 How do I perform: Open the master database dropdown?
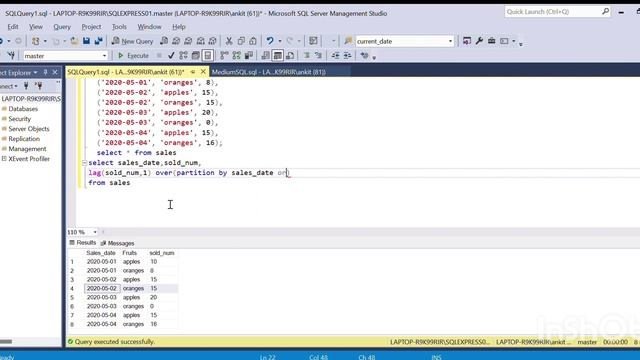pos(104,56)
